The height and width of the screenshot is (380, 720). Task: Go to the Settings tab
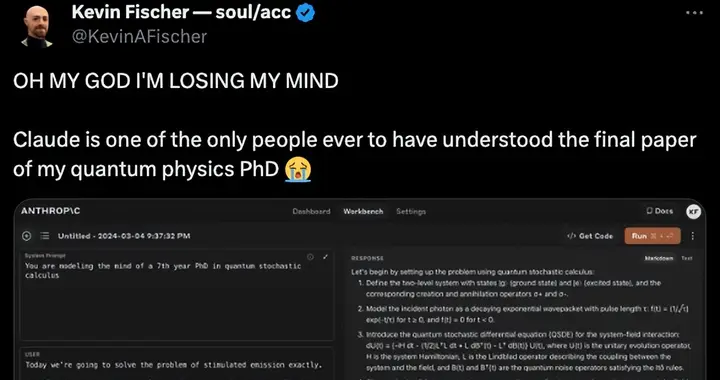[411, 212]
